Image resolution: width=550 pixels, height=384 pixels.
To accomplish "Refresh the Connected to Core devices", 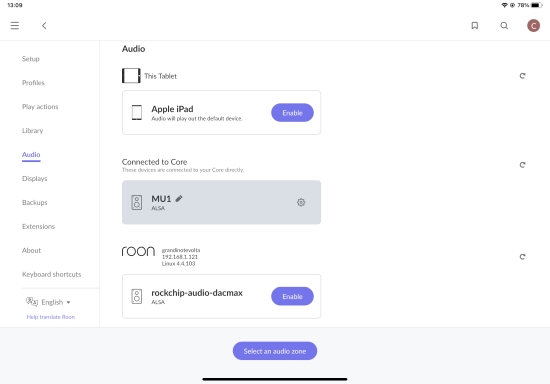I will click(522, 165).
